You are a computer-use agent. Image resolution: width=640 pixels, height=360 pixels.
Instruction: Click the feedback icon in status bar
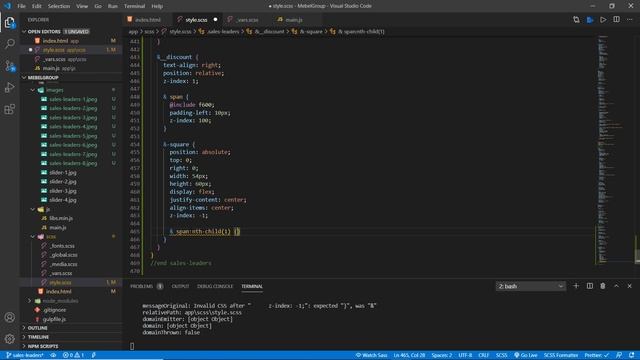coord(619,355)
